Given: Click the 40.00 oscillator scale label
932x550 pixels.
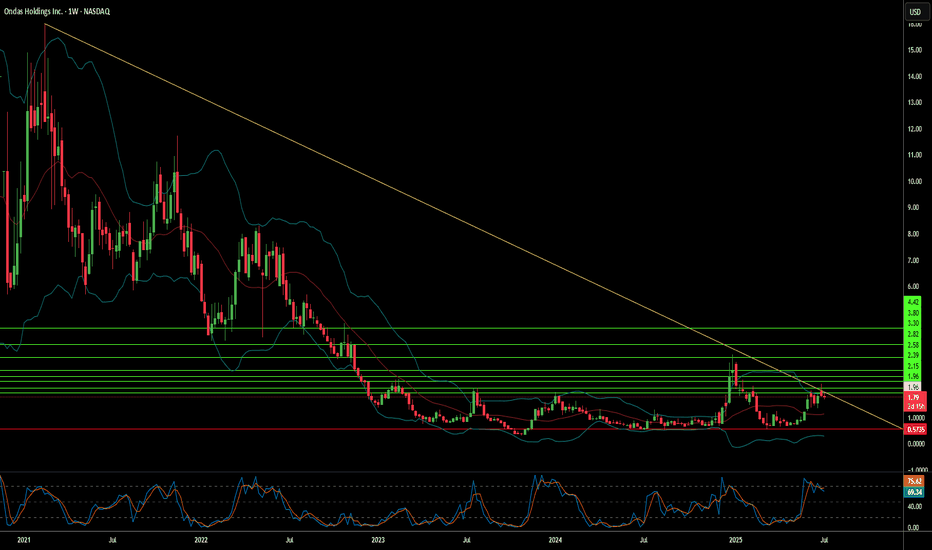Looking at the screenshot, I should pos(915,507).
